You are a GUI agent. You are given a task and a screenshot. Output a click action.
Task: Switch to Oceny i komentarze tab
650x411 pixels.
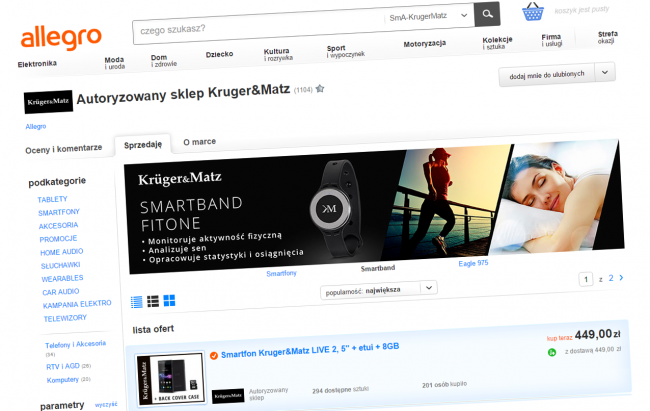point(63,148)
